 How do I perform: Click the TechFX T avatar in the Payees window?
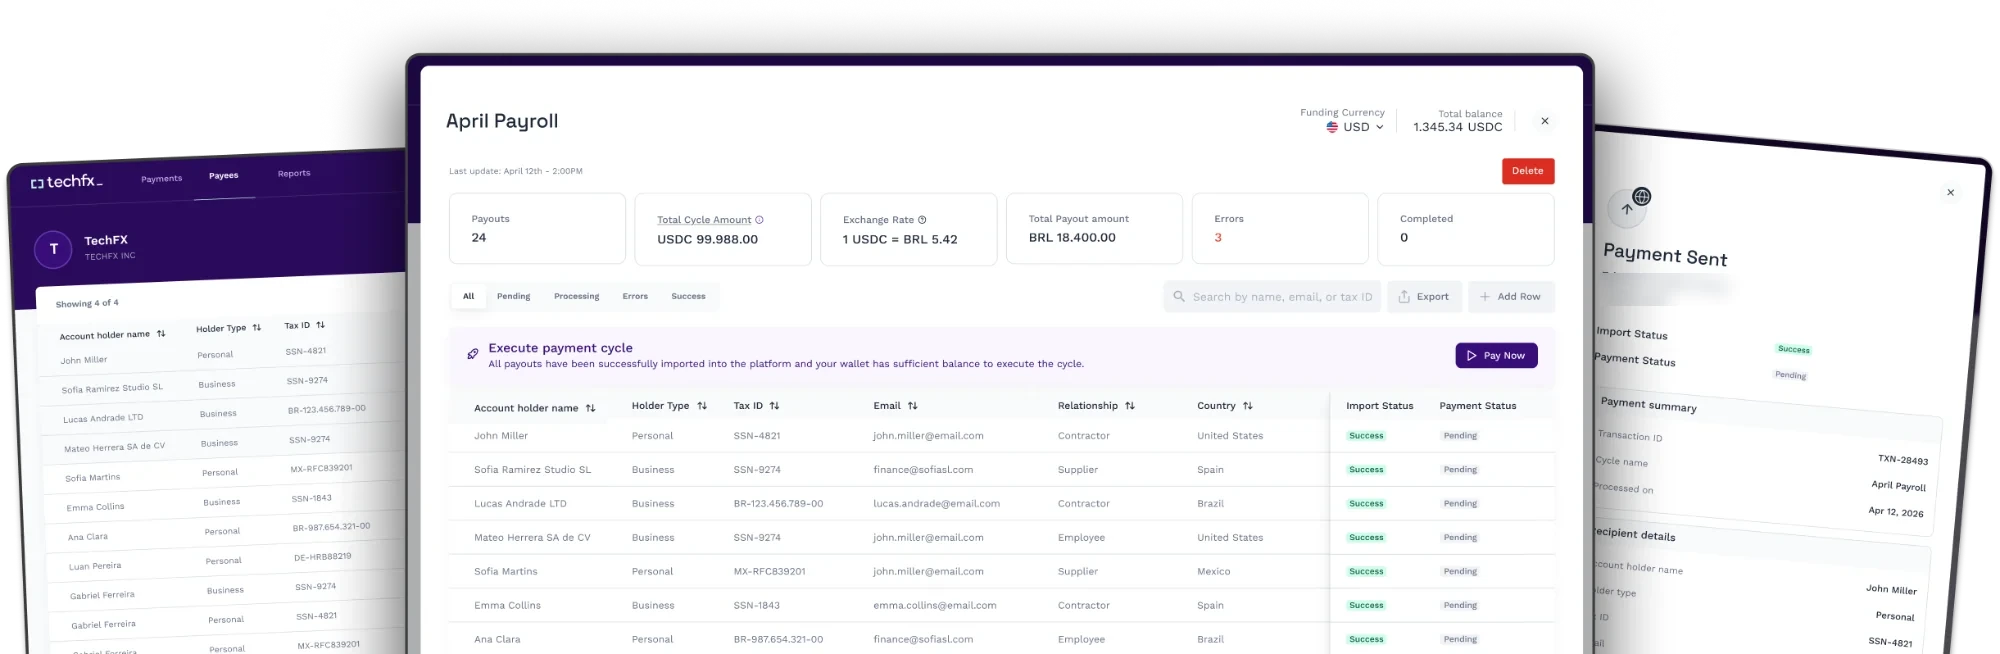[53, 249]
